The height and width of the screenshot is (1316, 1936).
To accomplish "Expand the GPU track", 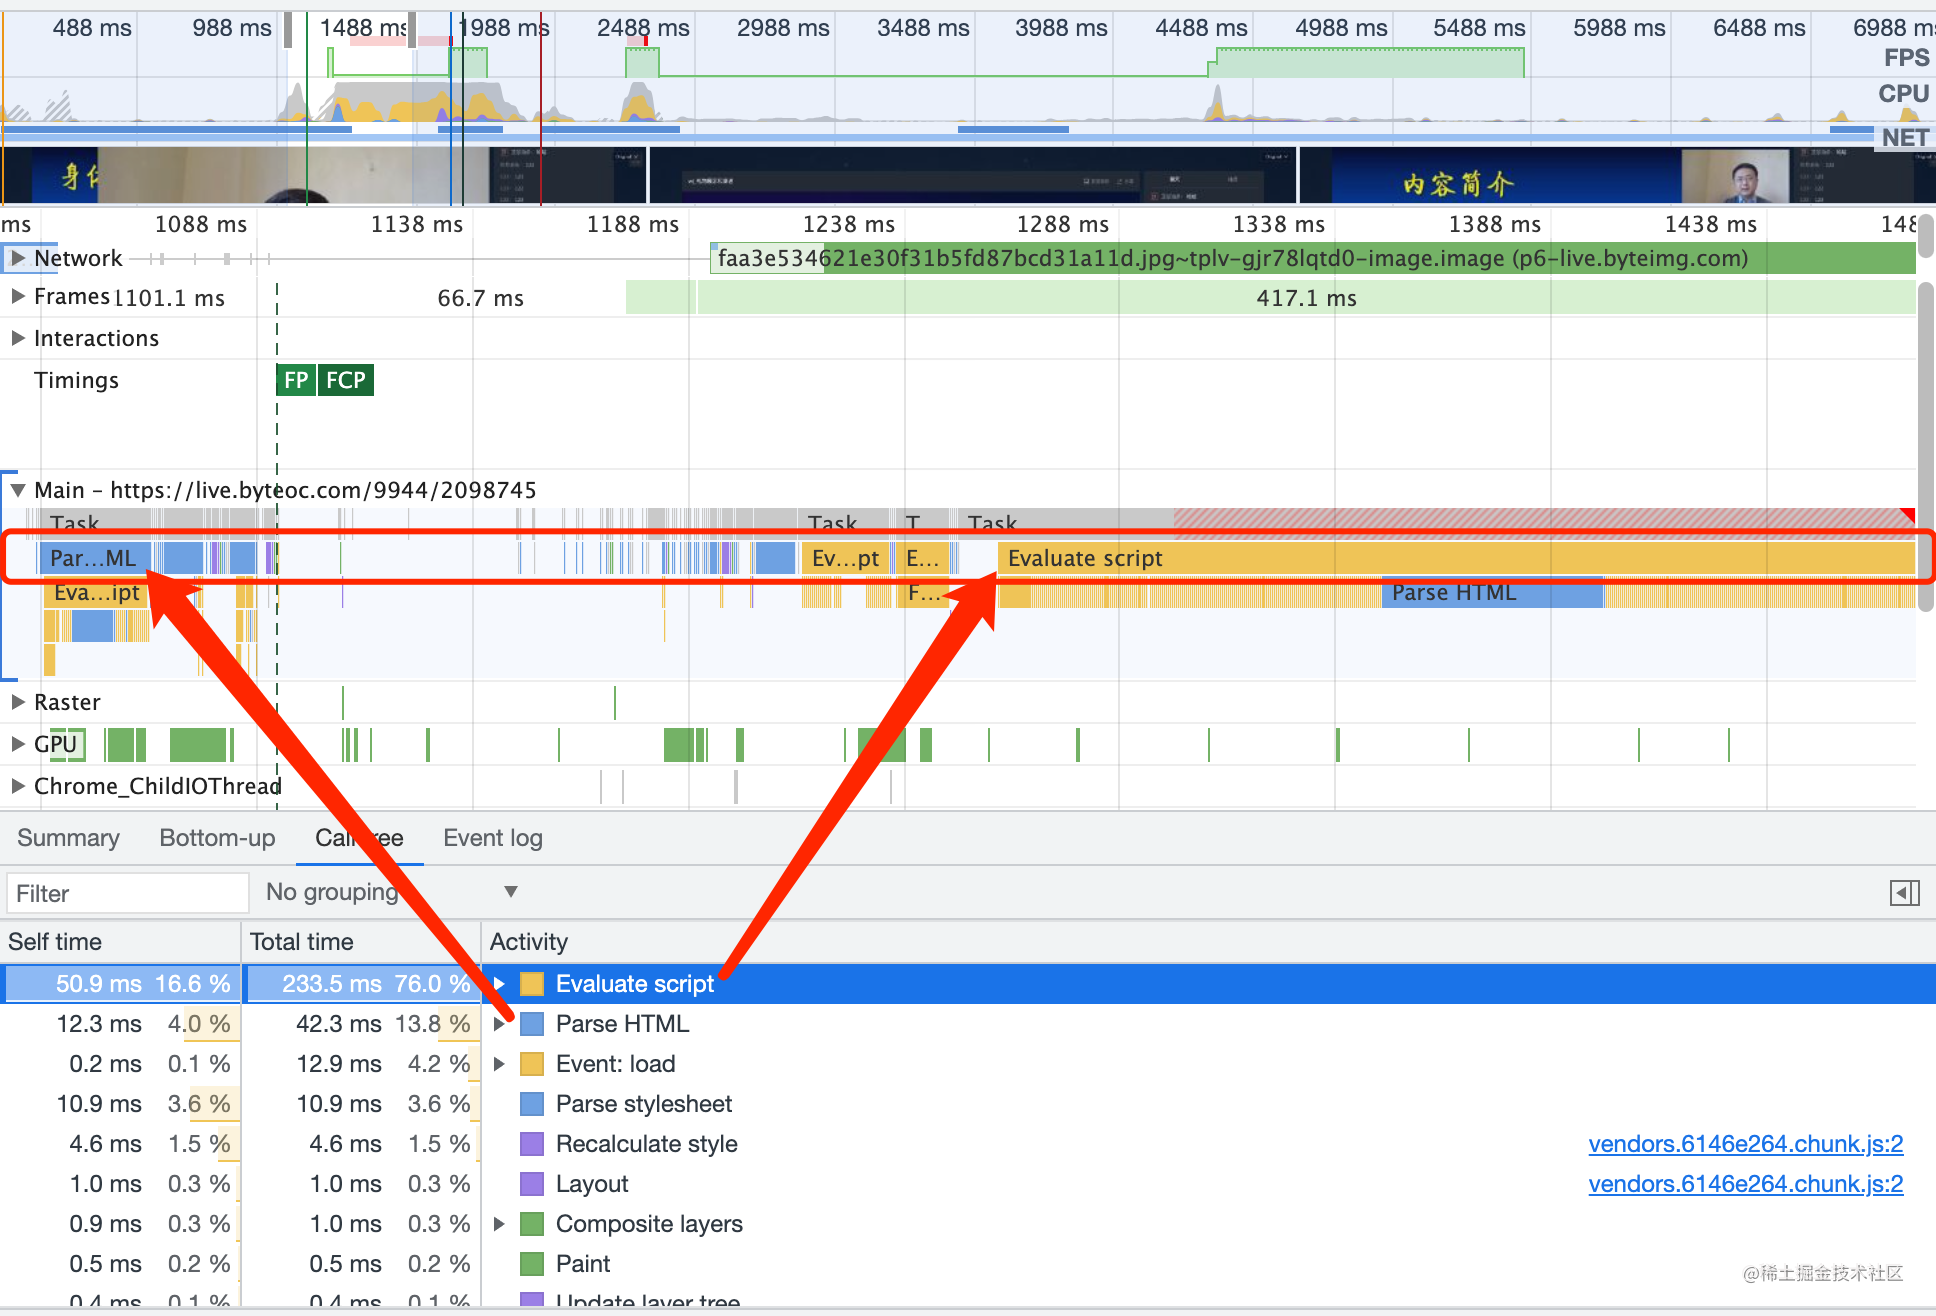I will (17, 744).
